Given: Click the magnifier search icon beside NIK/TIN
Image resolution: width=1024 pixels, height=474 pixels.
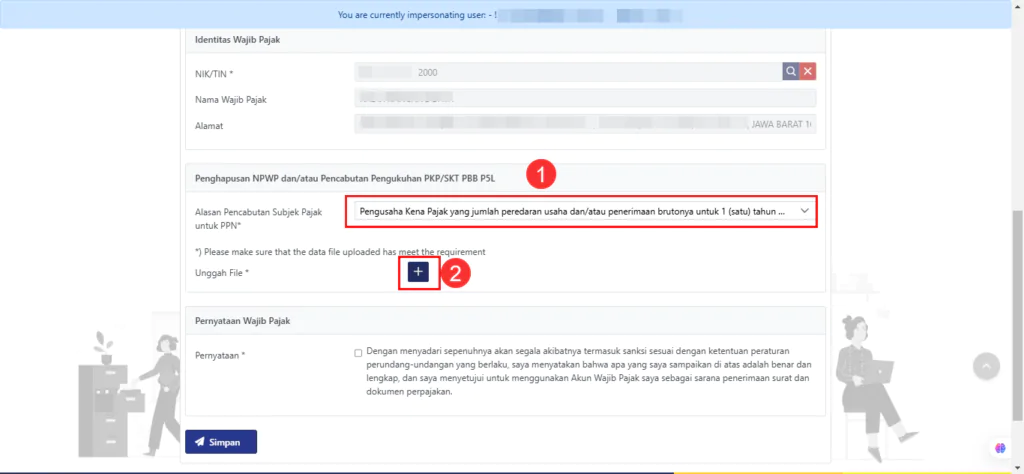Looking at the screenshot, I should tap(790, 72).
